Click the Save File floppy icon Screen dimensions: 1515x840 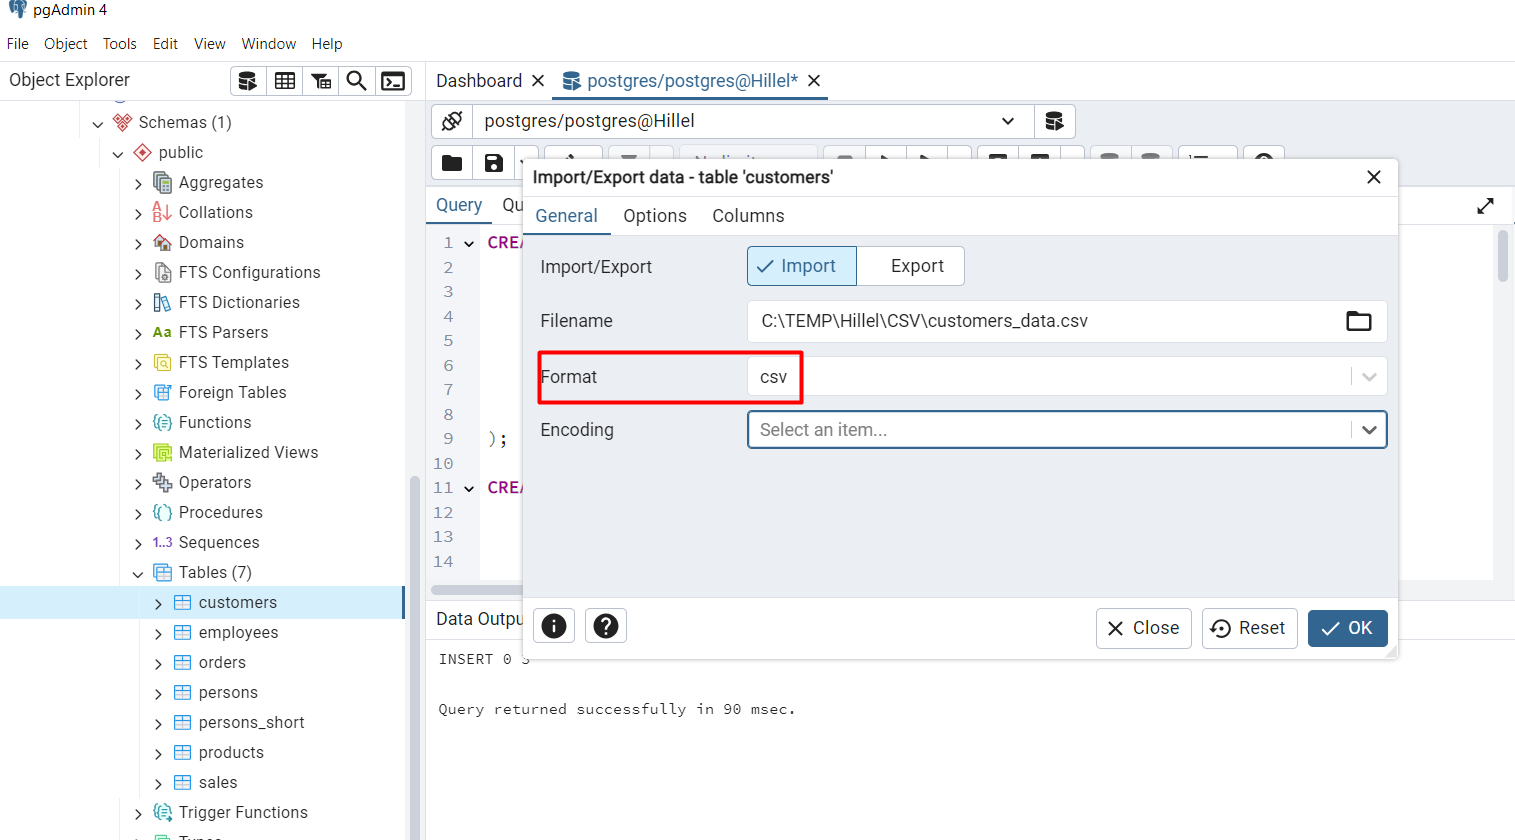point(494,163)
